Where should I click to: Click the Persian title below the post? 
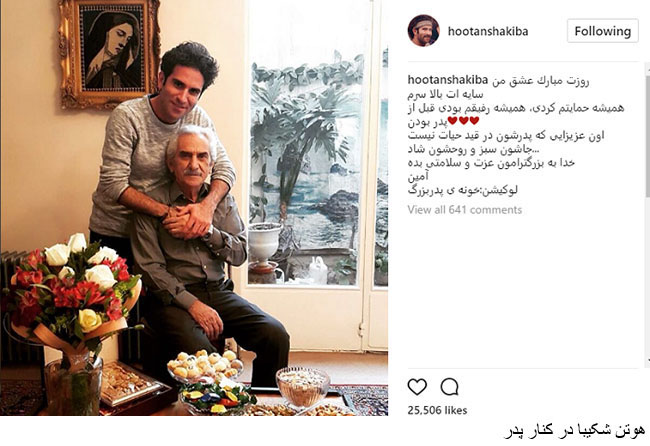coord(574,431)
